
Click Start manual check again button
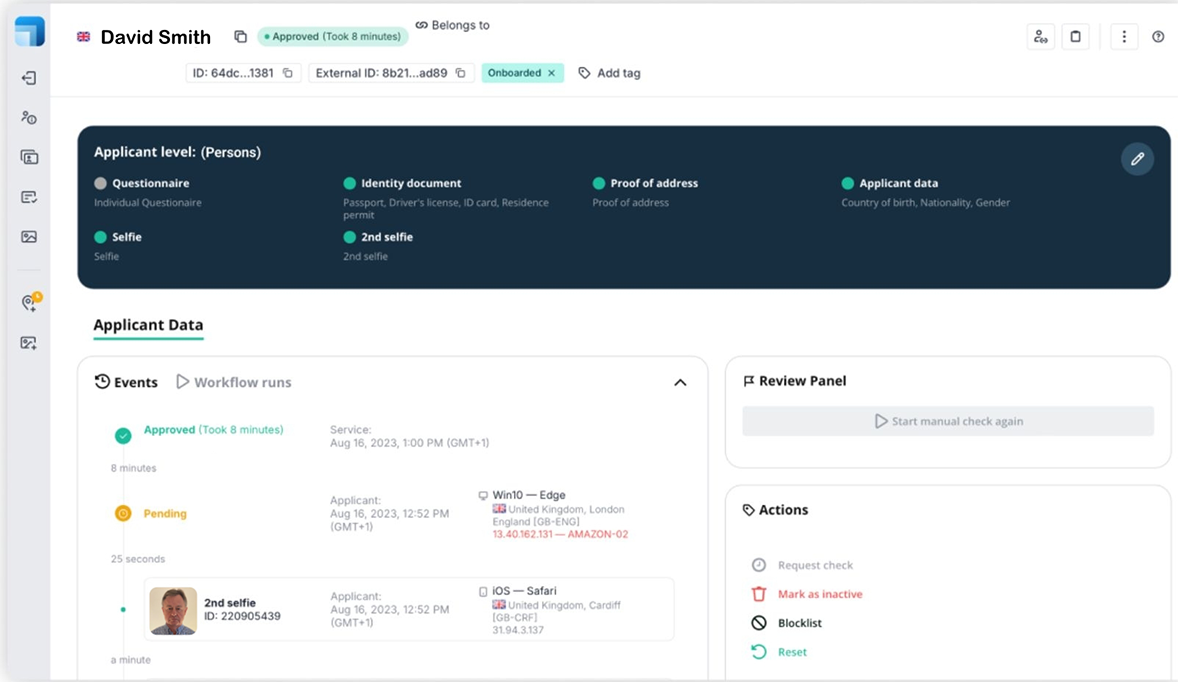[x=948, y=421]
